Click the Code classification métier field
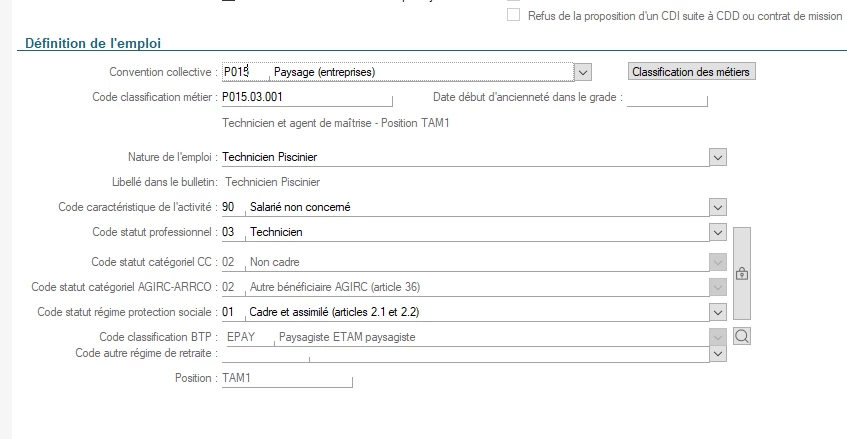This screenshot has height=439, width=847. pos(305,98)
